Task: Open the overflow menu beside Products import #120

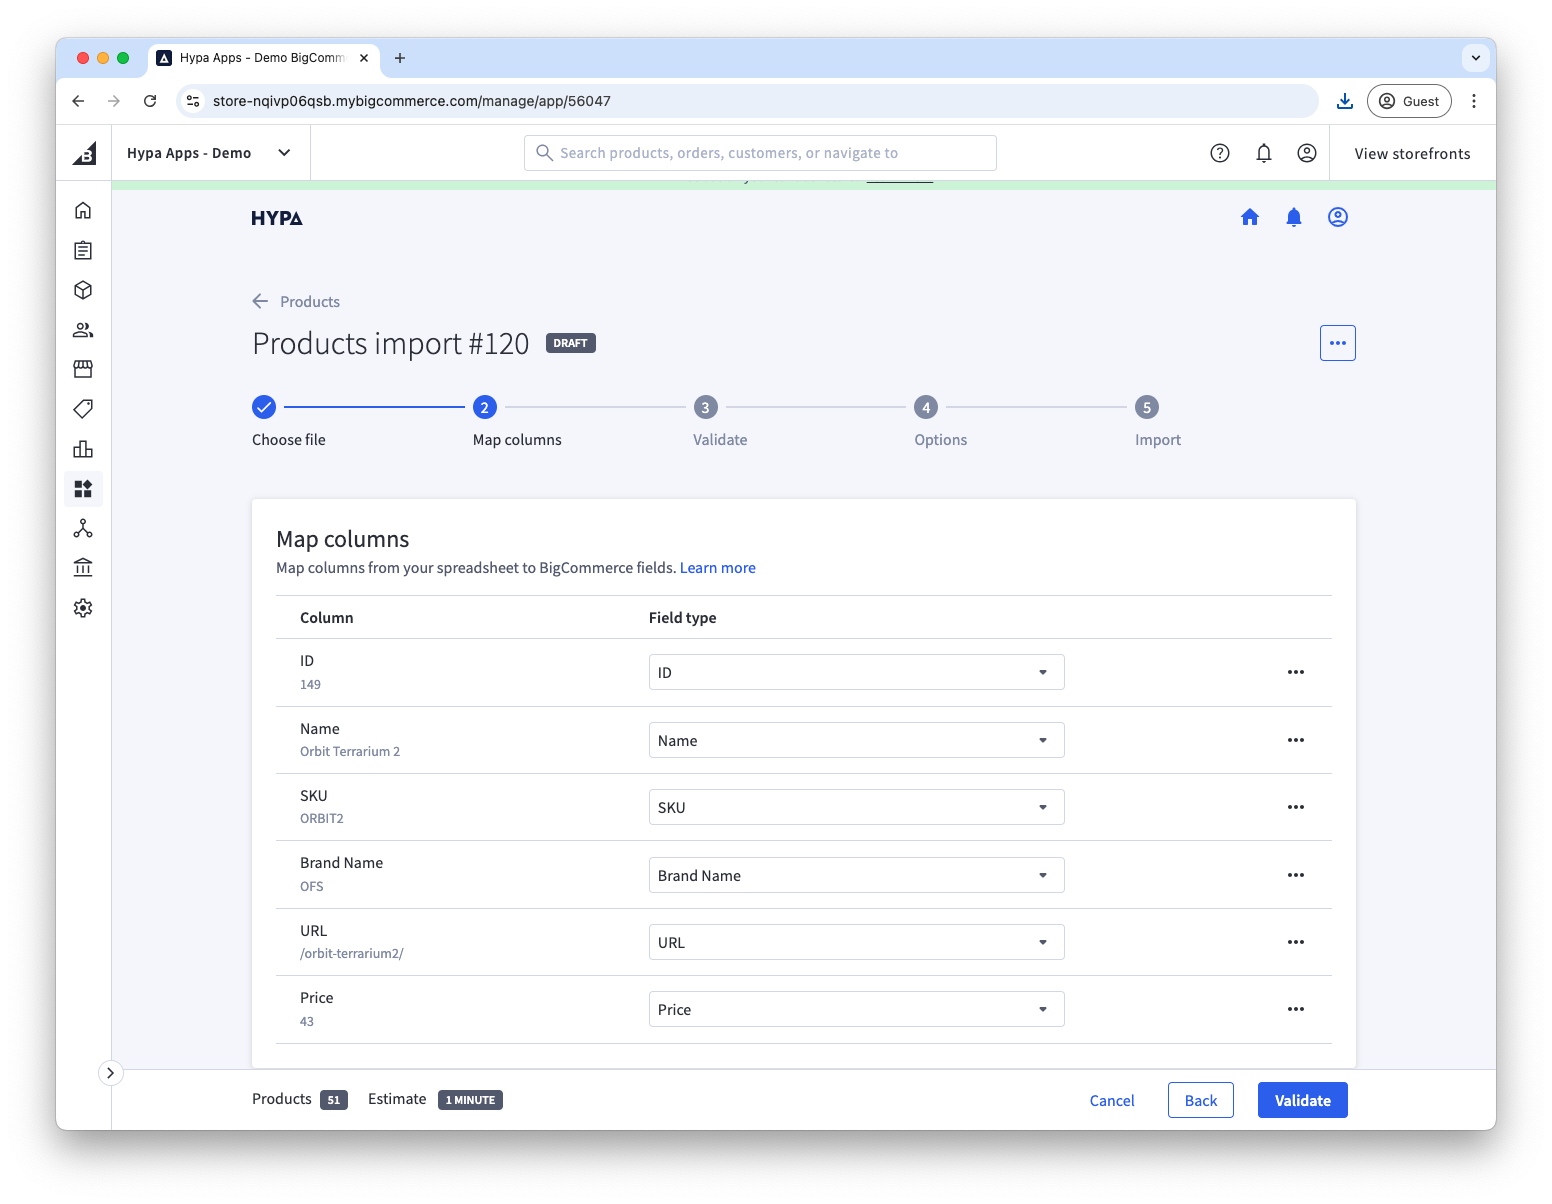Action: tap(1337, 343)
